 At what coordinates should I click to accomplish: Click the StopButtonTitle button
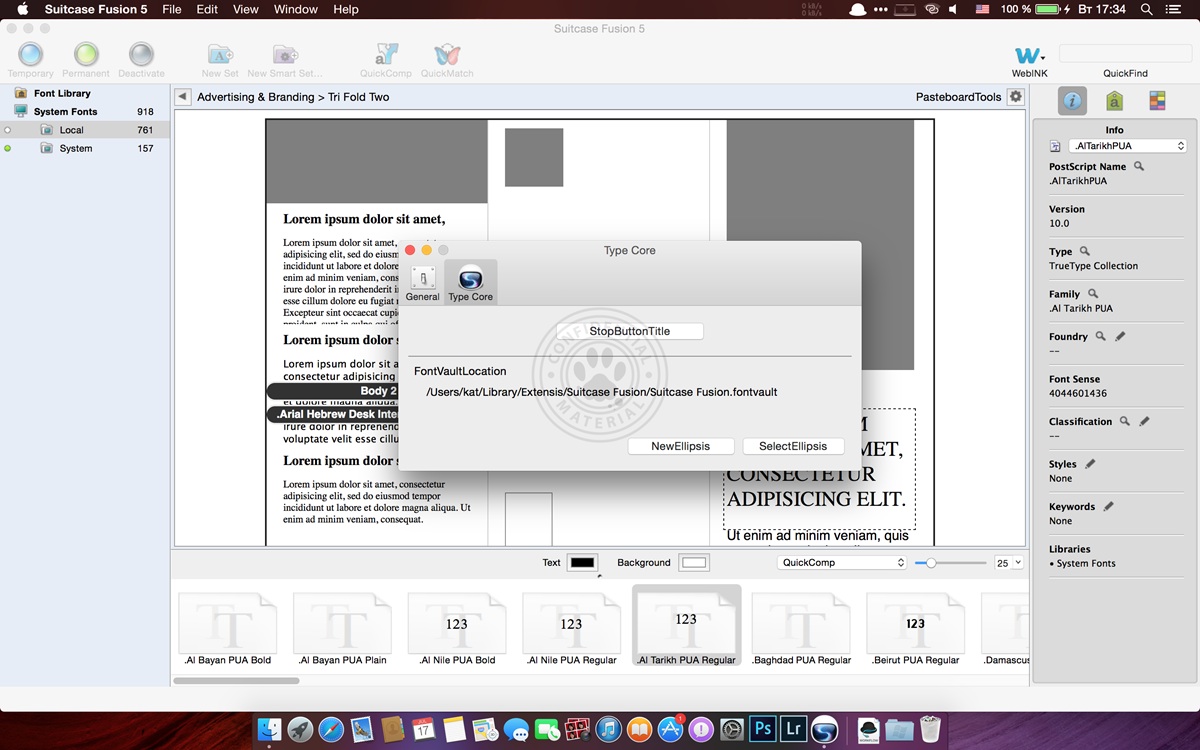[630, 331]
